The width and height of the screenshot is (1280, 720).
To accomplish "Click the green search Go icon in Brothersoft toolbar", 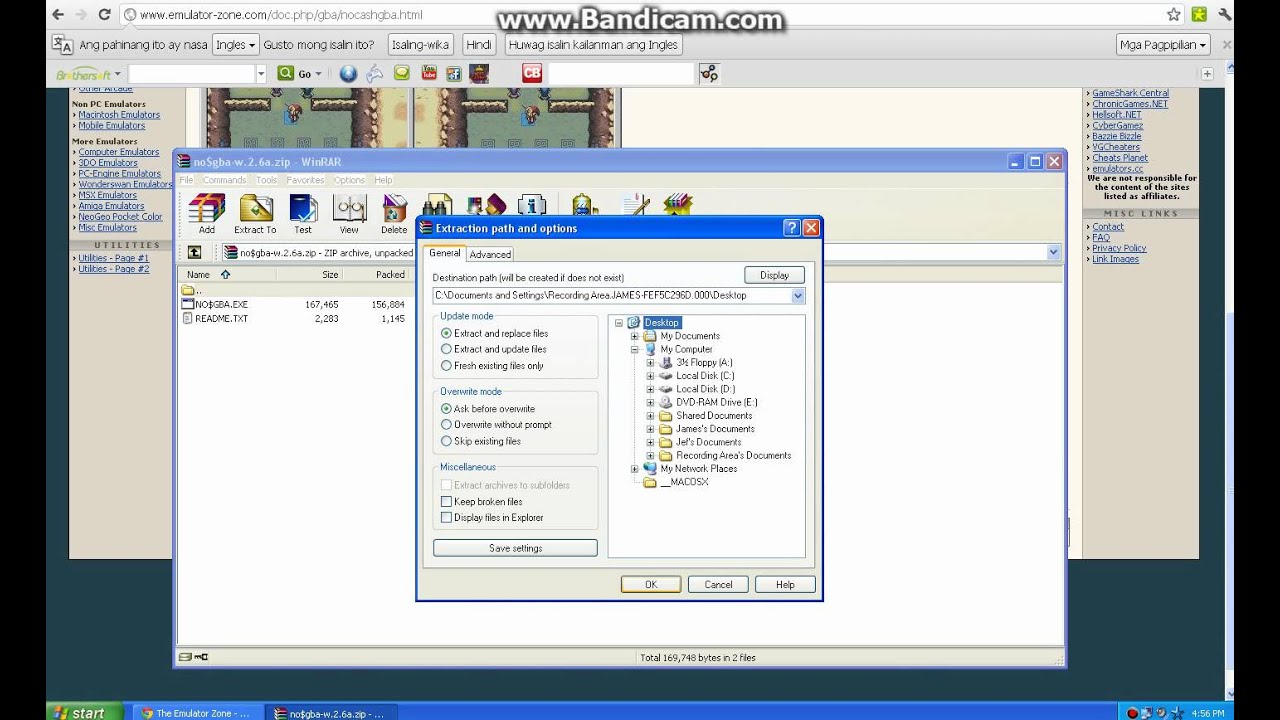I will pyautogui.click(x=286, y=73).
